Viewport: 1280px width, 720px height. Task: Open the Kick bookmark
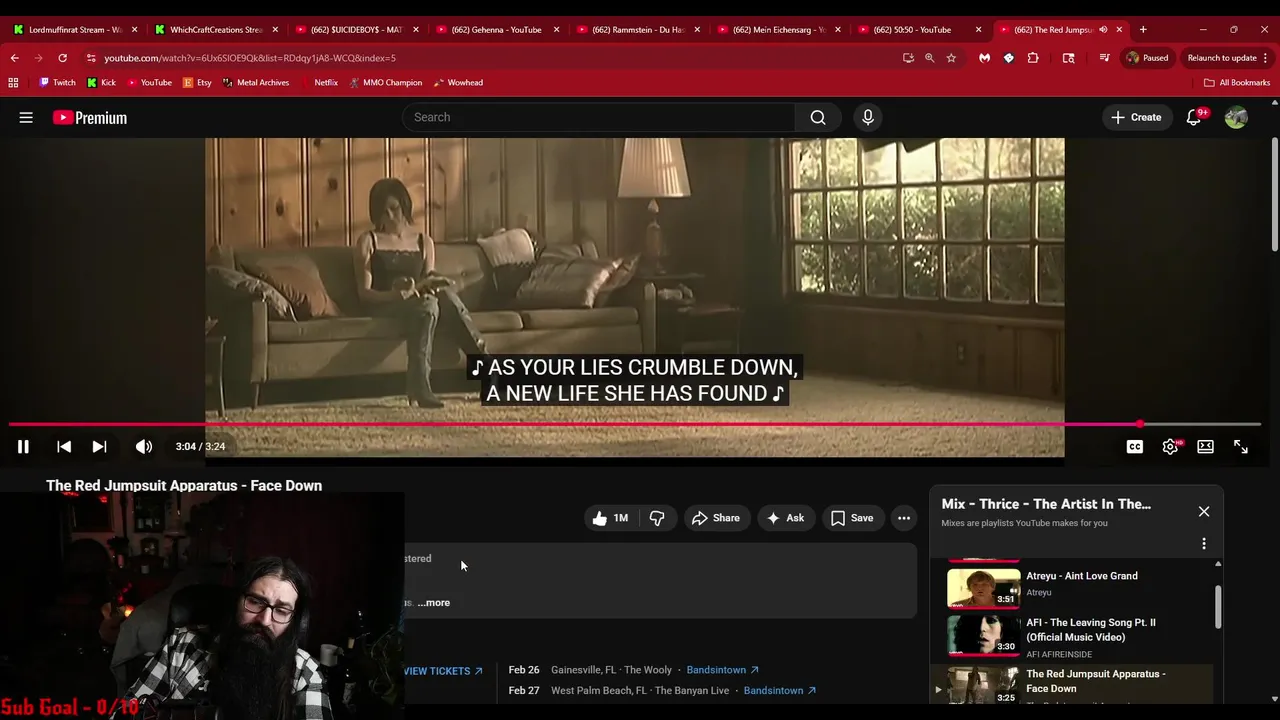[101, 83]
